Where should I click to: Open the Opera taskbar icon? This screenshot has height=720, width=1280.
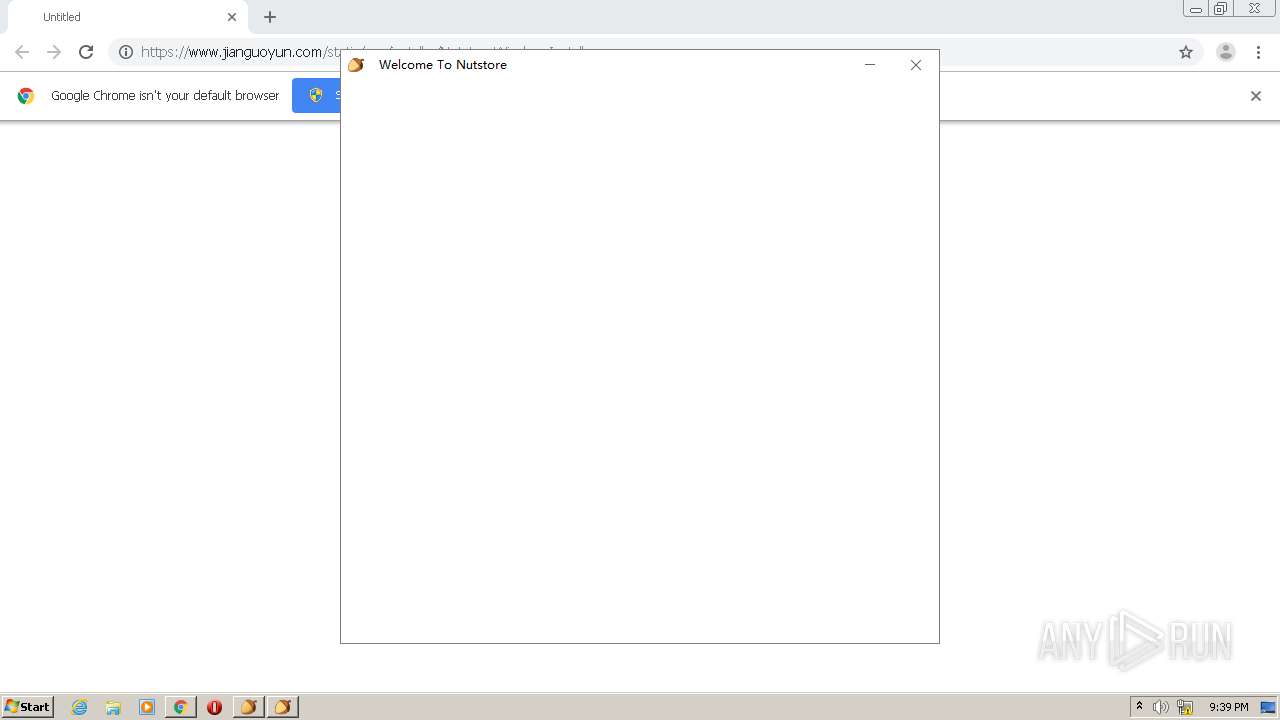tap(214, 707)
